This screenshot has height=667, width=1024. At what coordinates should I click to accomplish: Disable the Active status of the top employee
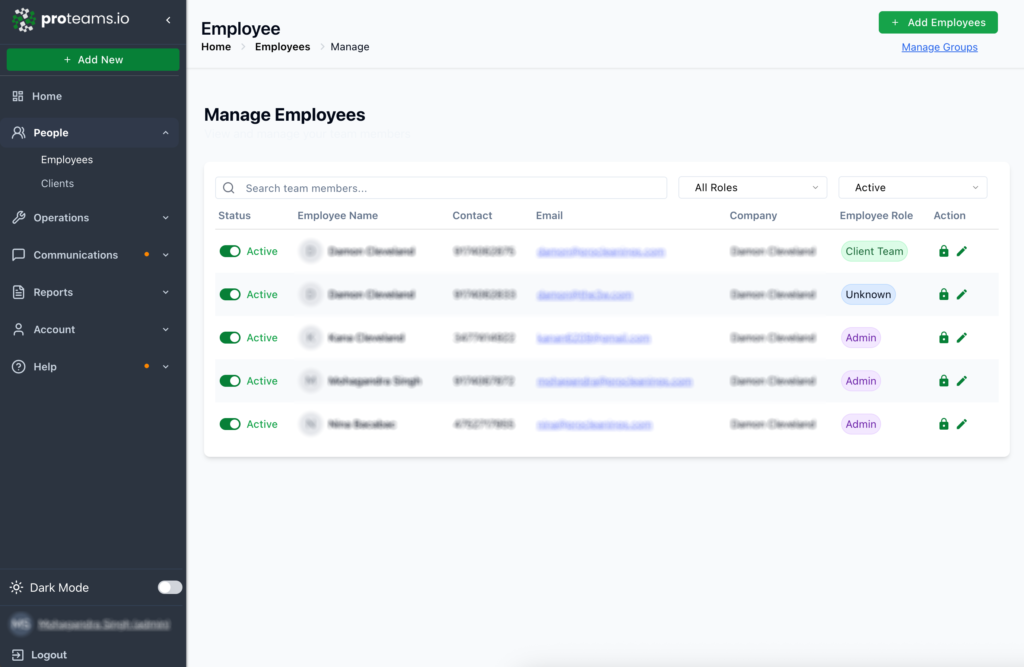[230, 251]
